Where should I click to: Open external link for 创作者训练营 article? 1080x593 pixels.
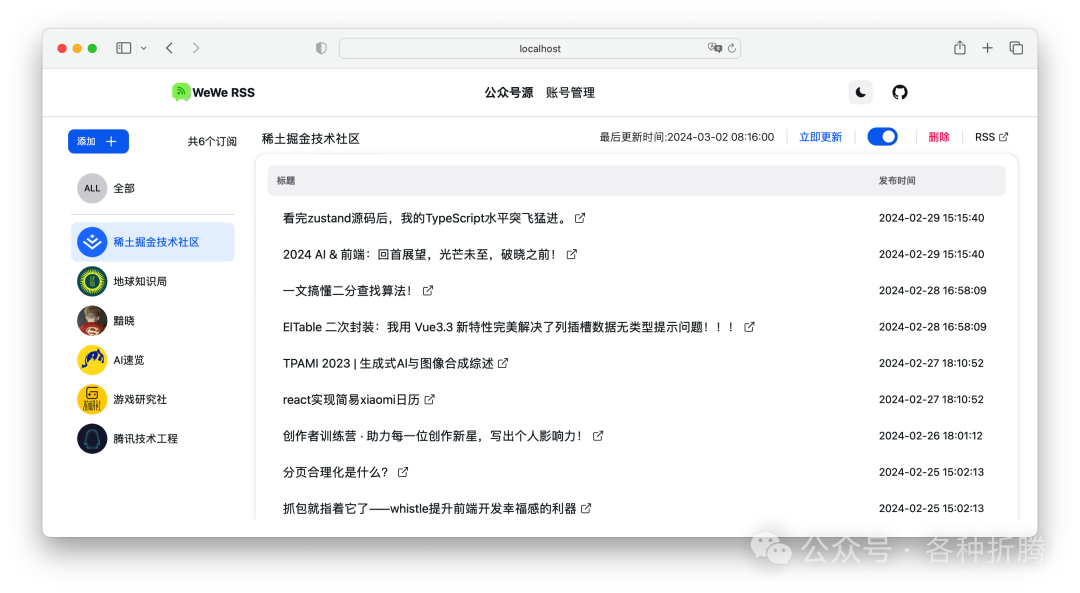pos(598,436)
